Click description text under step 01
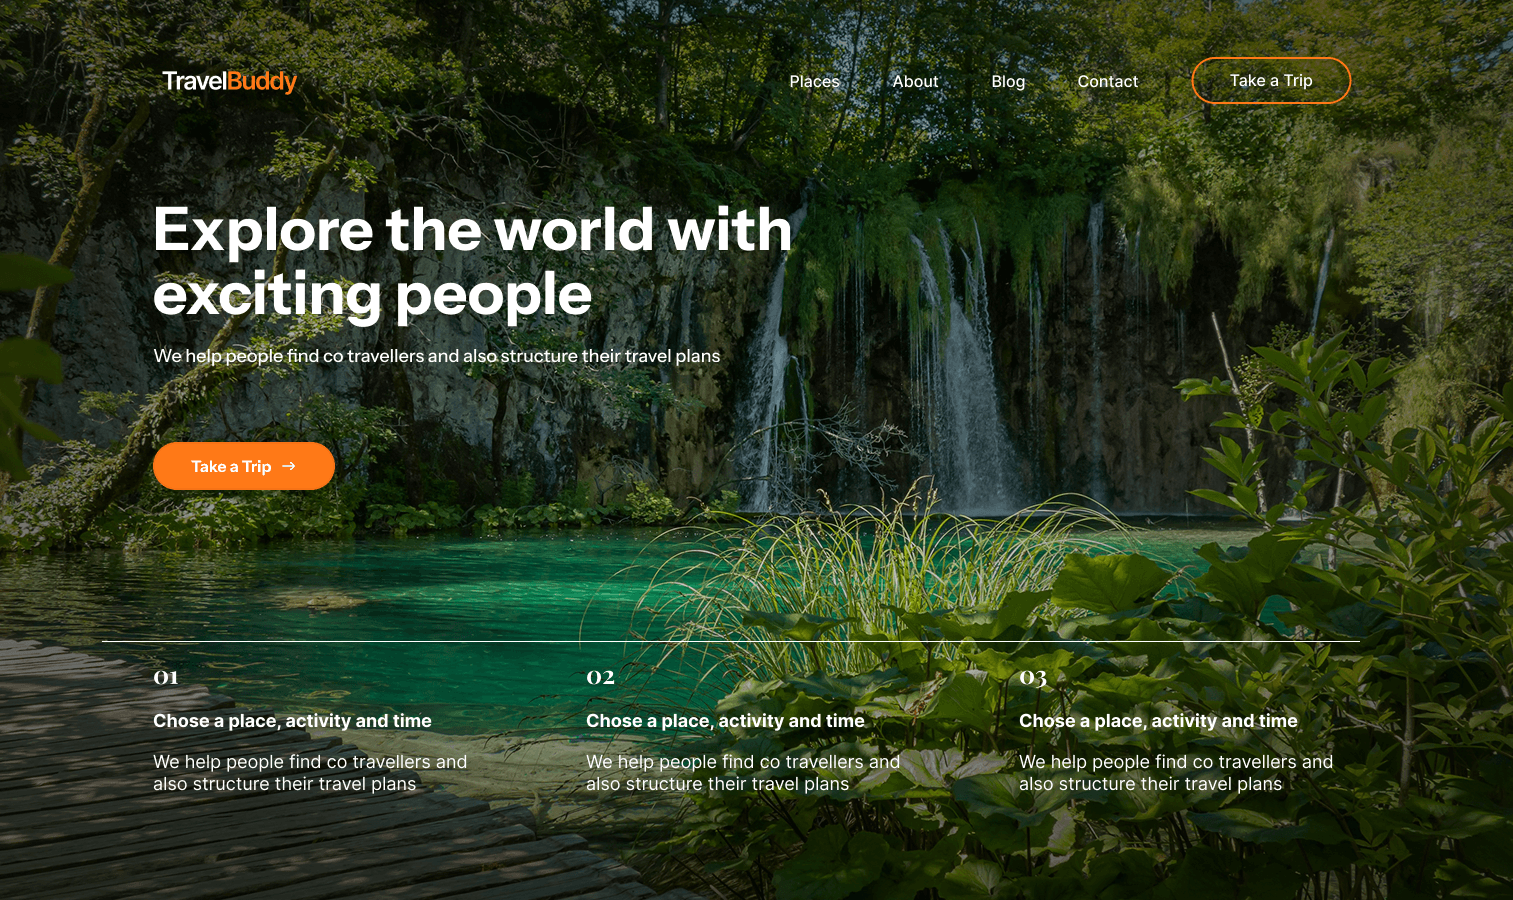This screenshot has width=1513, height=900. (x=310, y=773)
